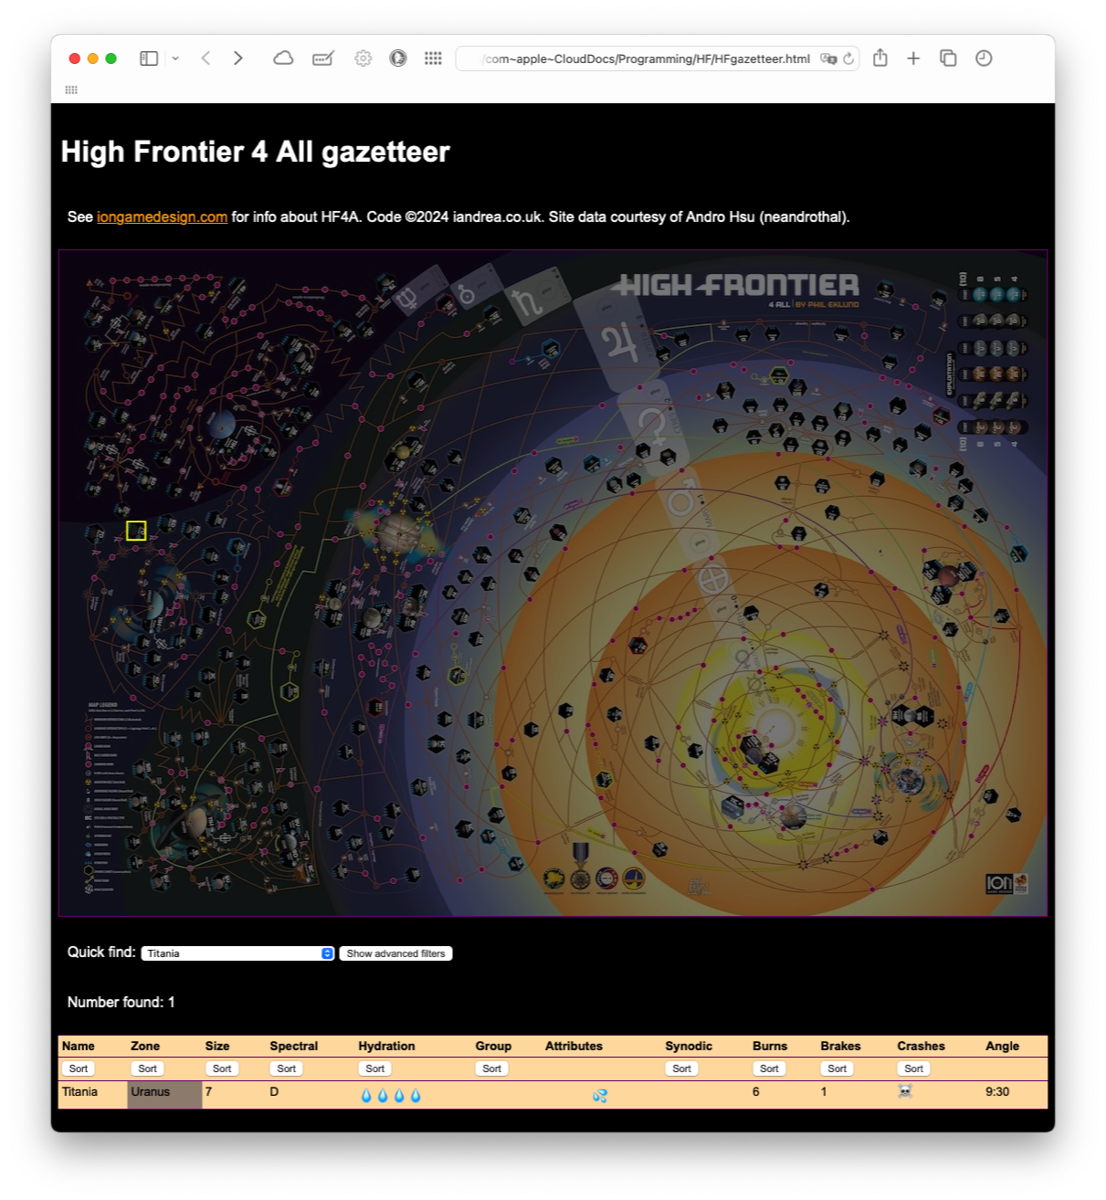Click the circular shield extension icon
This screenshot has height=1200, width=1106.
pyautogui.click(x=398, y=58)
